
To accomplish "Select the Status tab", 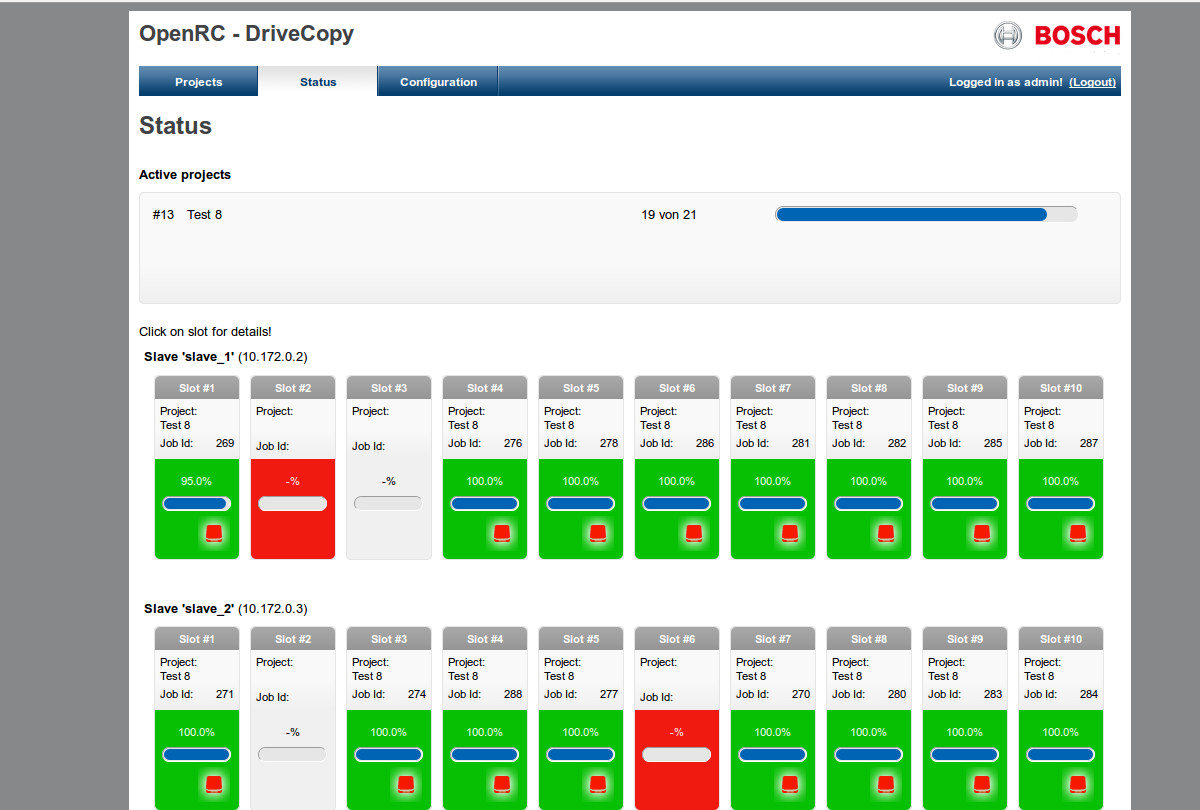I will [318, 82].
